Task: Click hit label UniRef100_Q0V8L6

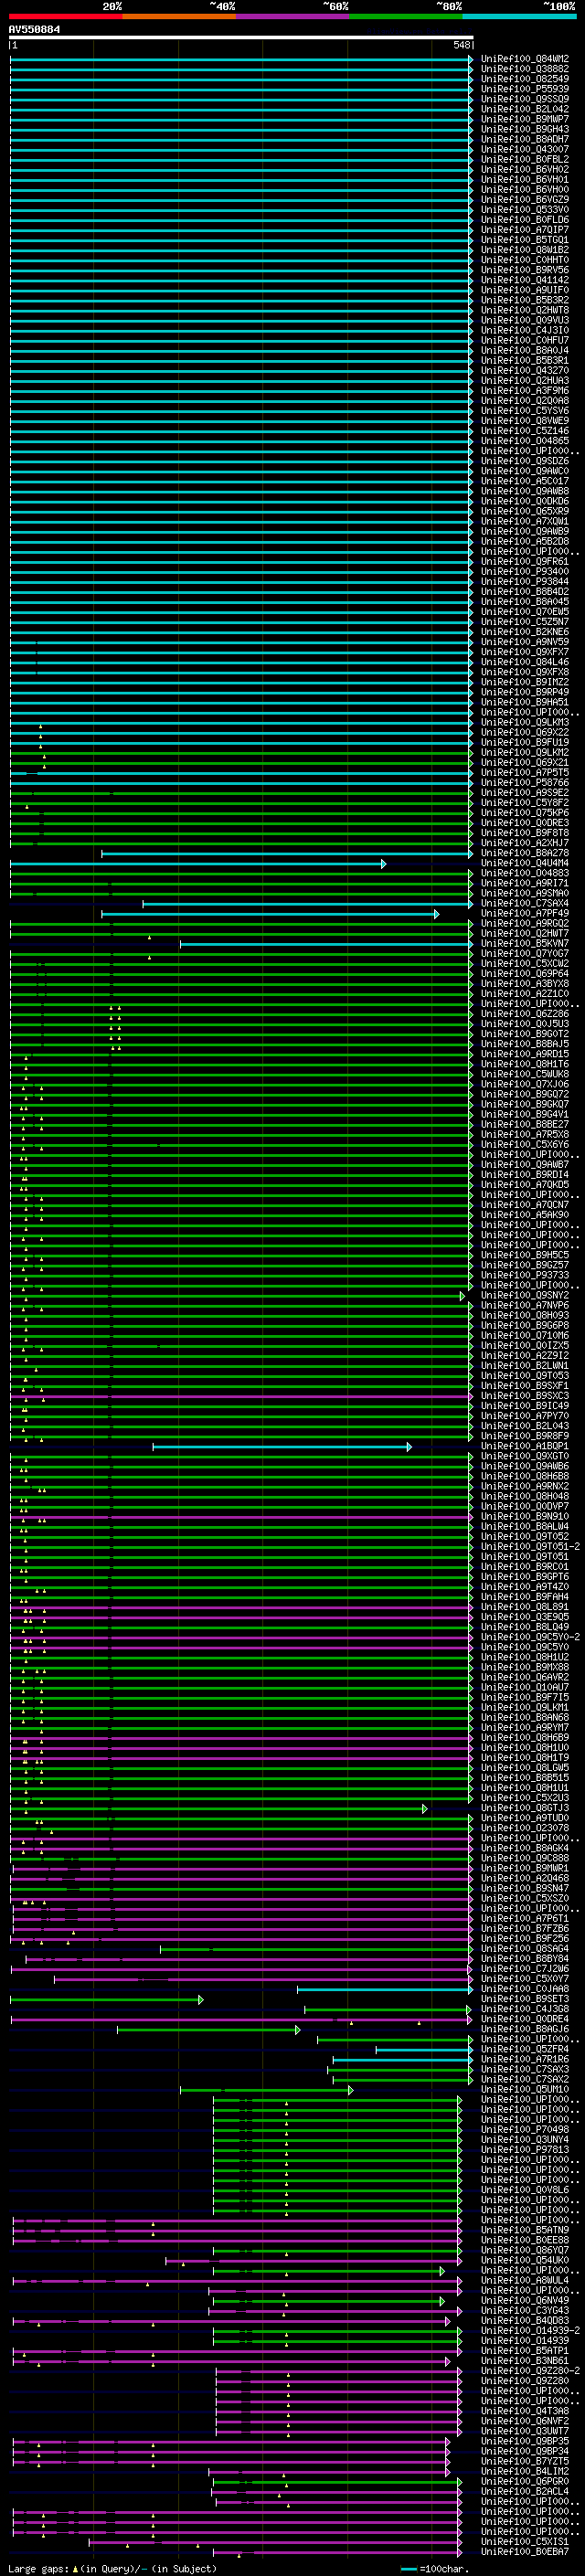Action: 525,2189
